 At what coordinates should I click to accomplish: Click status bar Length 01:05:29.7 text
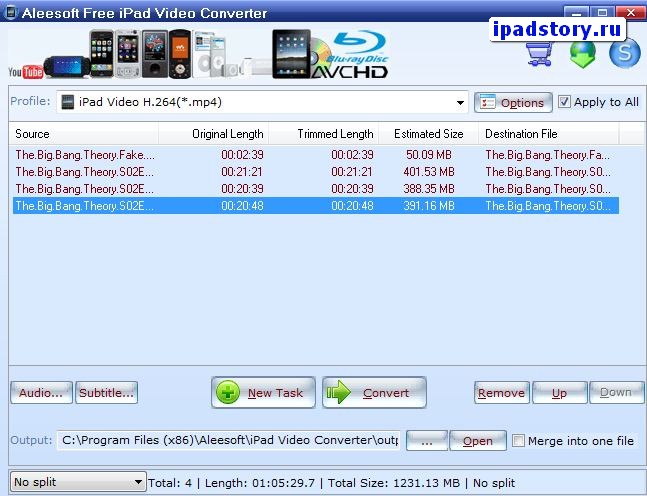(x=260, y=483)
